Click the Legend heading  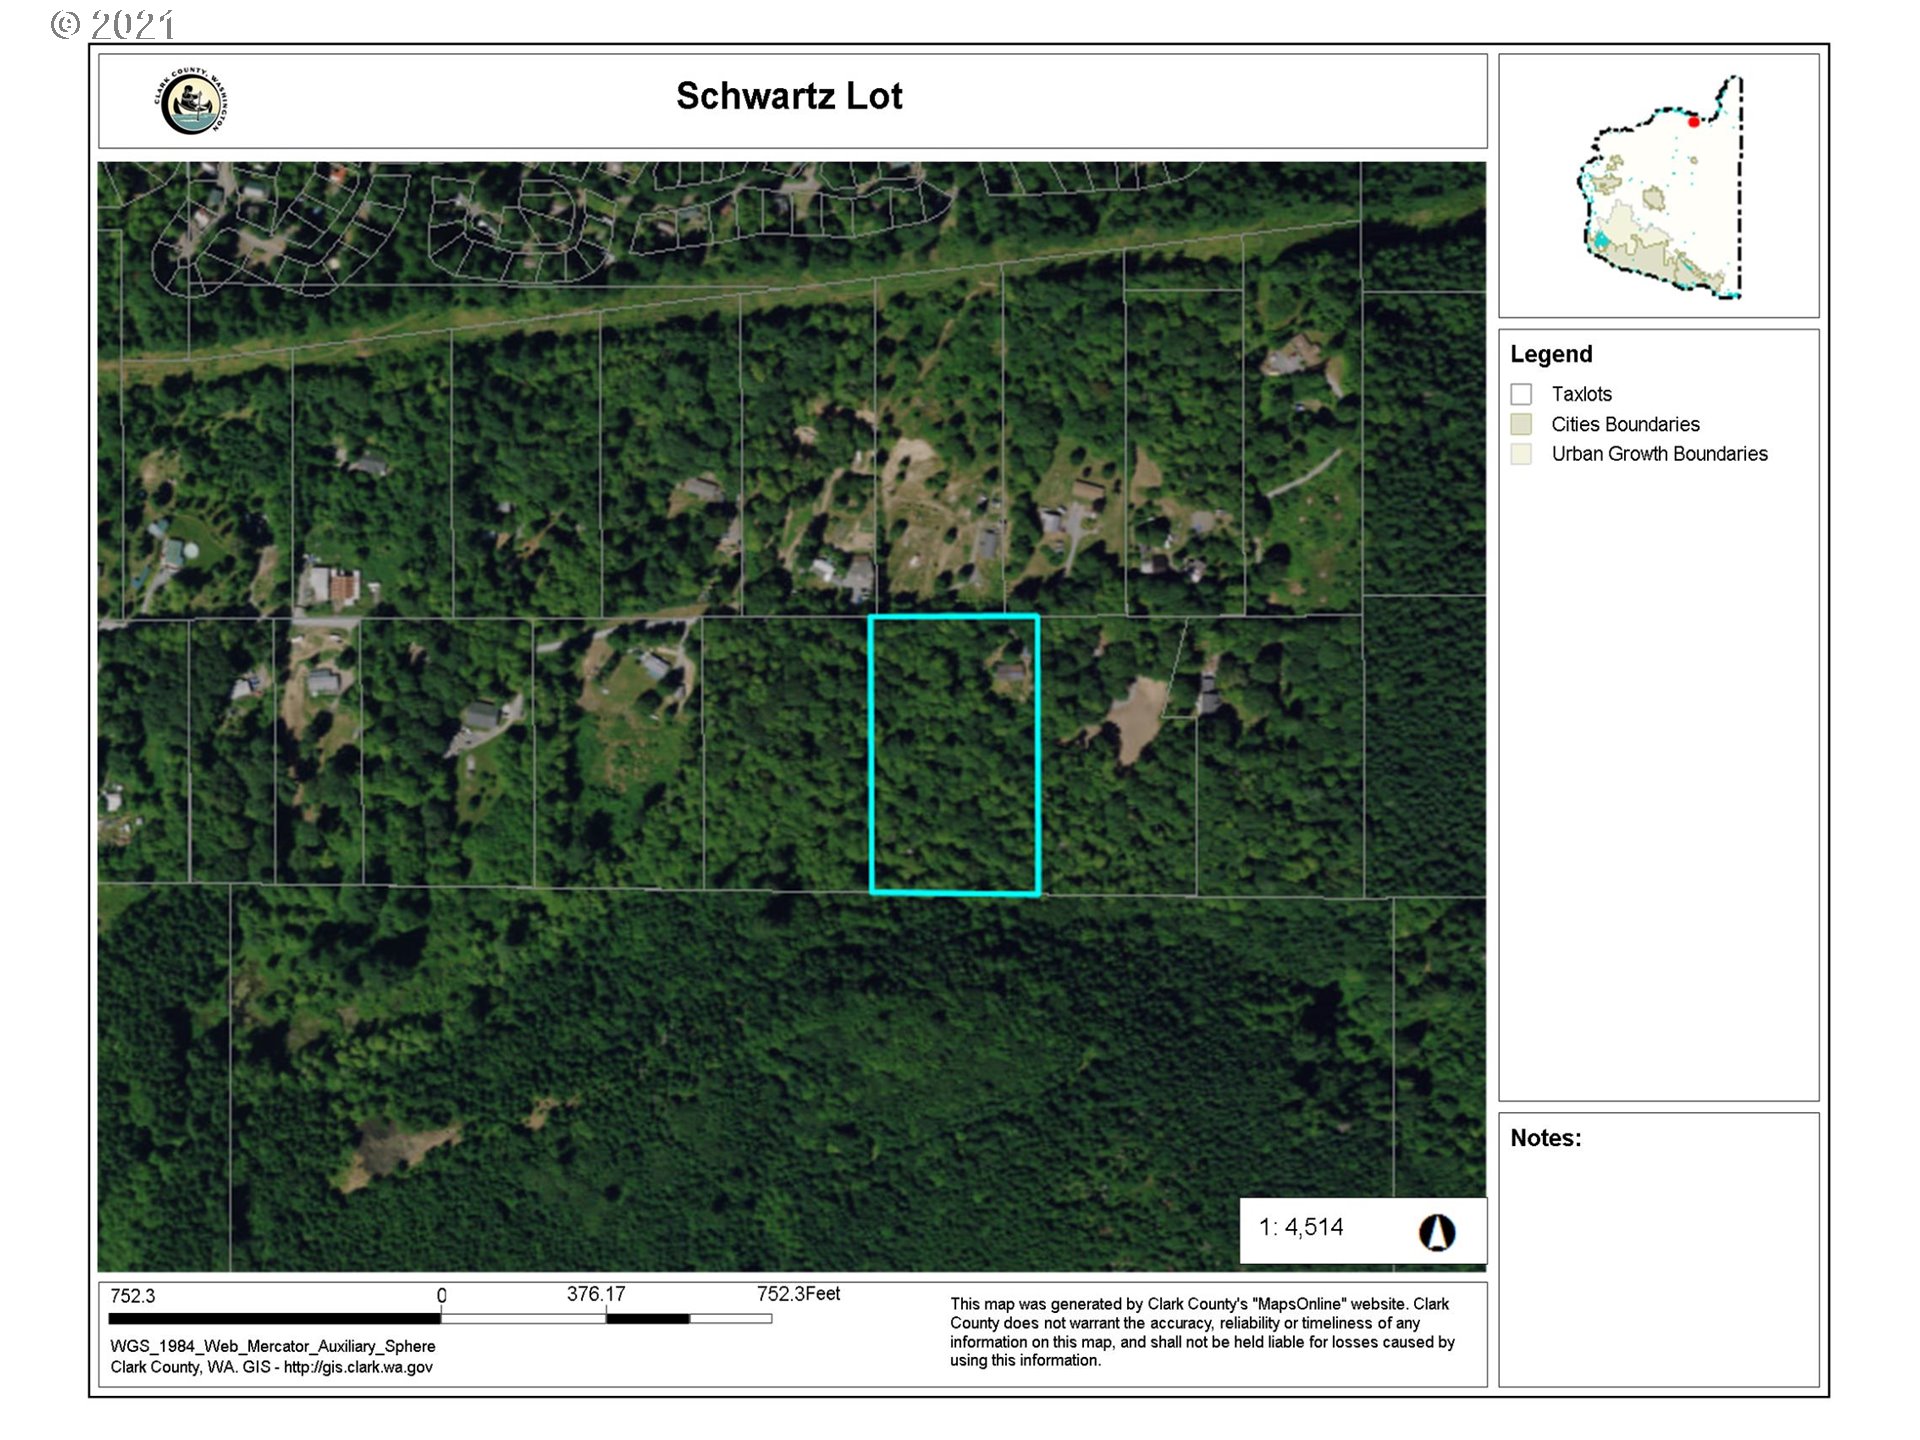pos(1551,354)
